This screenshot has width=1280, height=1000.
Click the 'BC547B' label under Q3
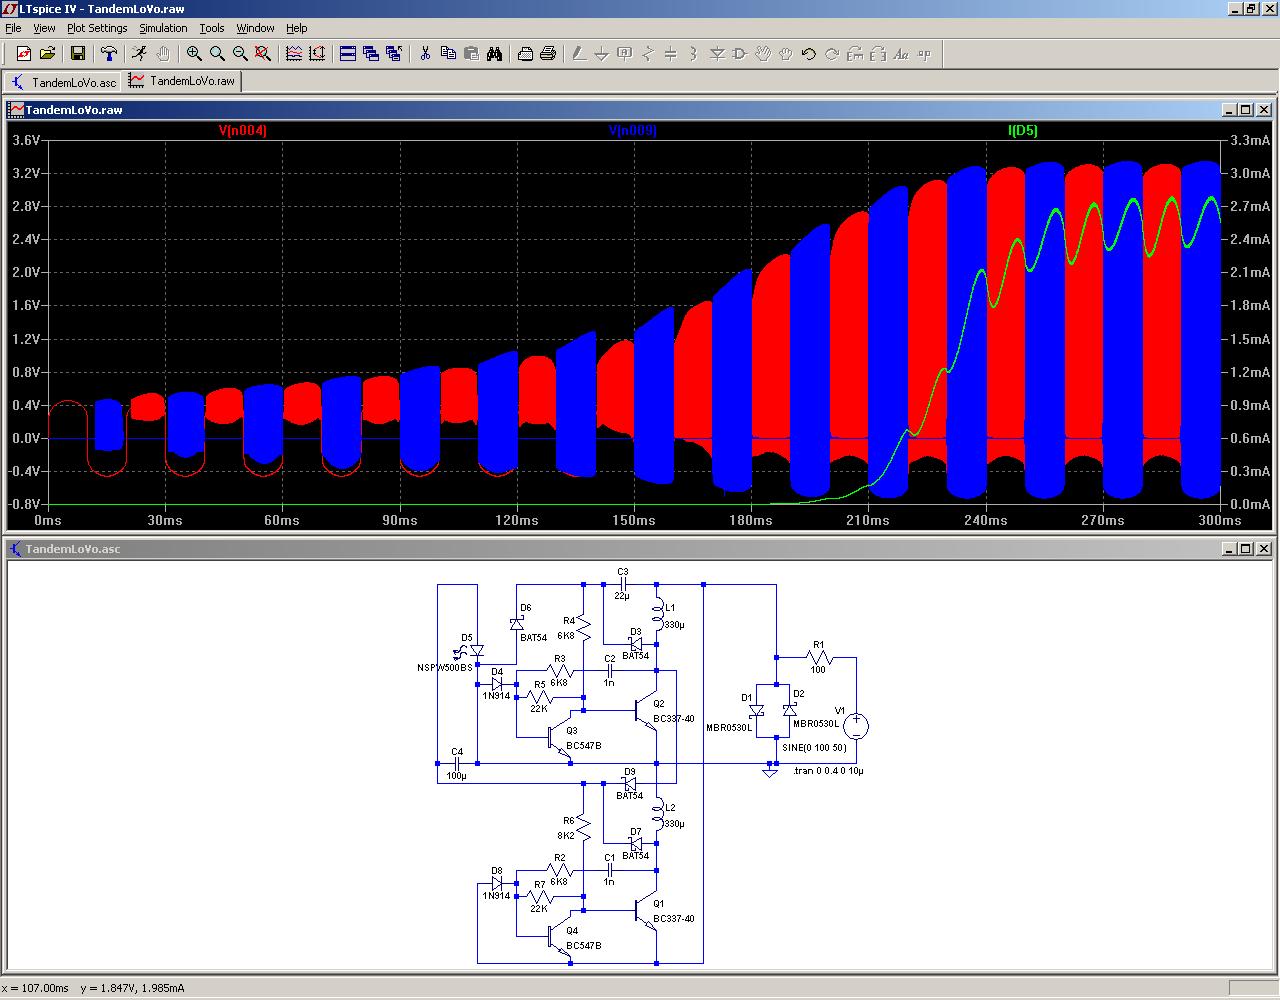pos(584,746)
